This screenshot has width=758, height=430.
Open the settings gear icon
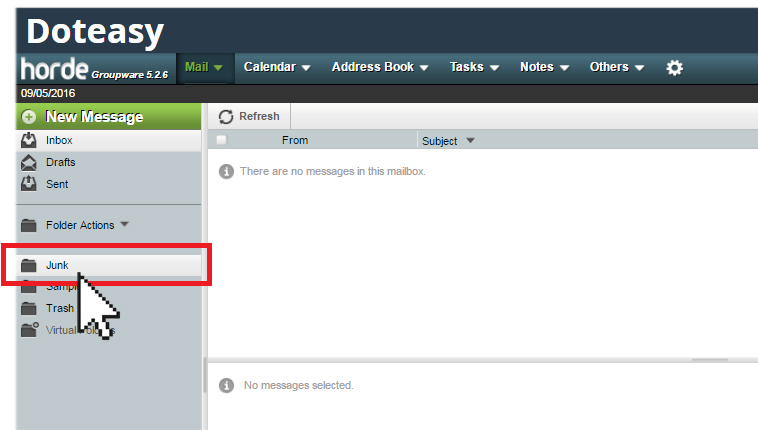674,67
